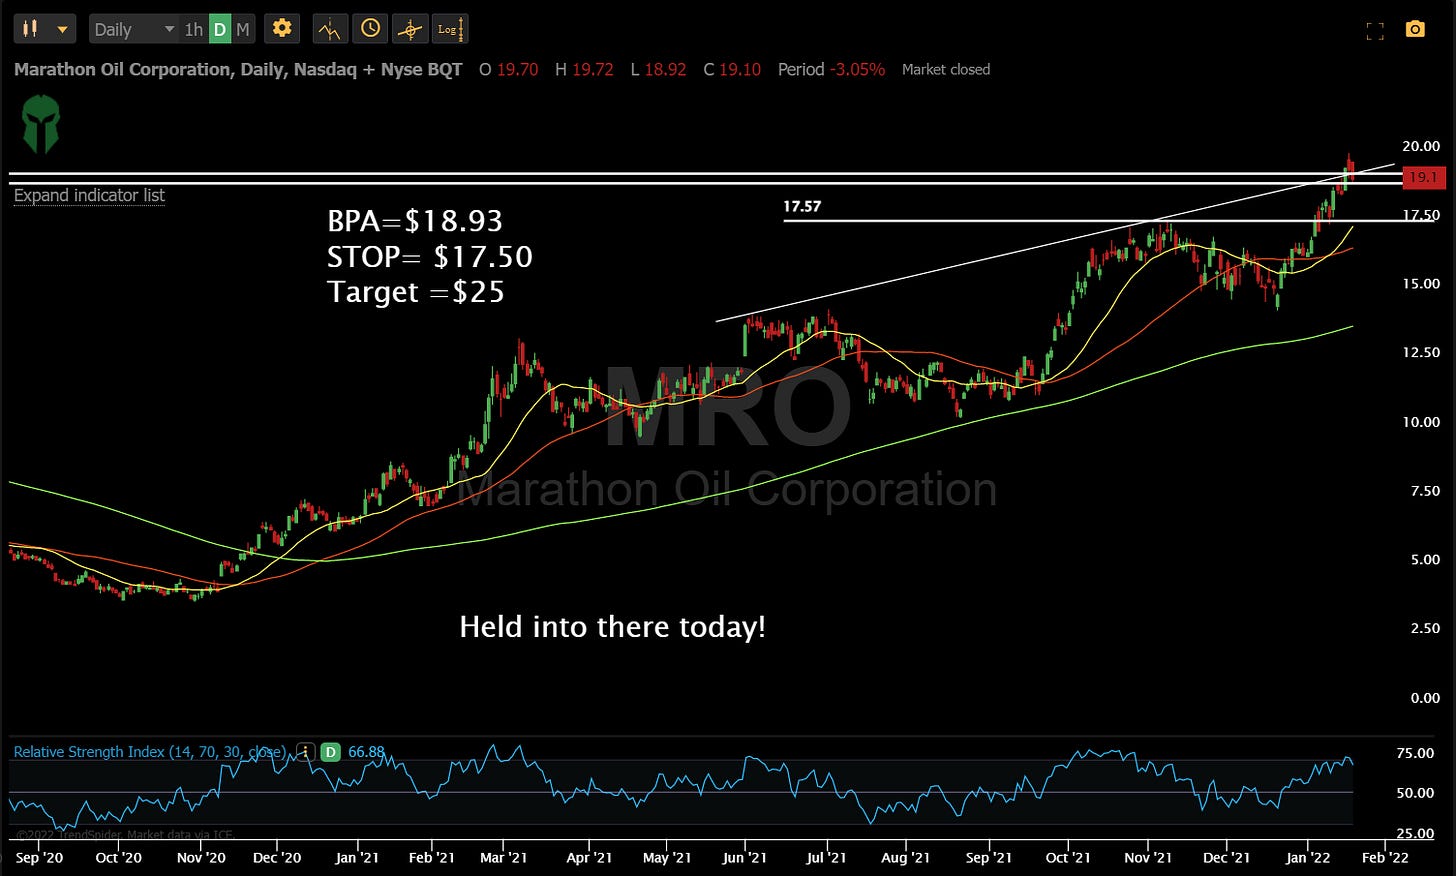This screenshot has width=1456, height=876.
Task: Click the Period -3.05% value
Action: pos(831,69)
